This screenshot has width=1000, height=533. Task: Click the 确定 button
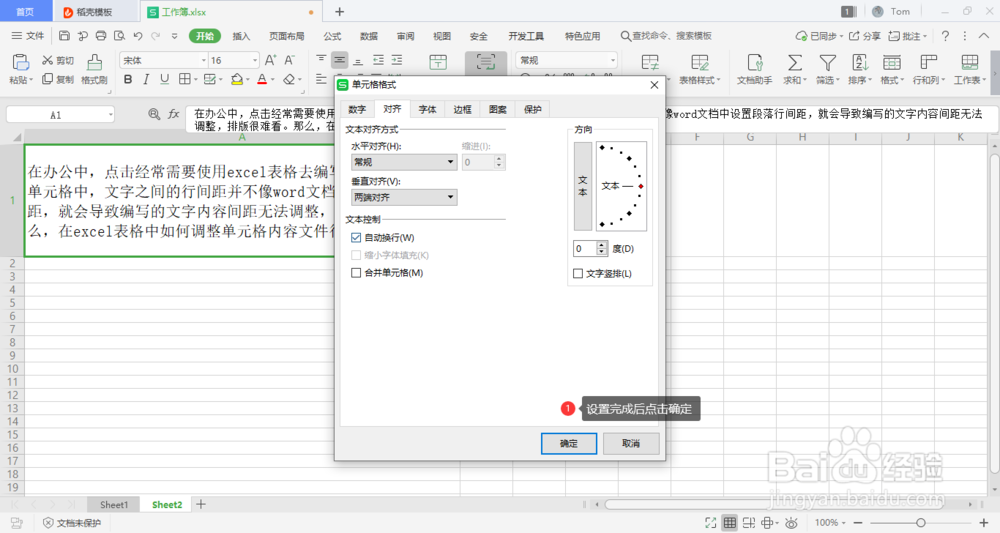click(x=569, y=444)
